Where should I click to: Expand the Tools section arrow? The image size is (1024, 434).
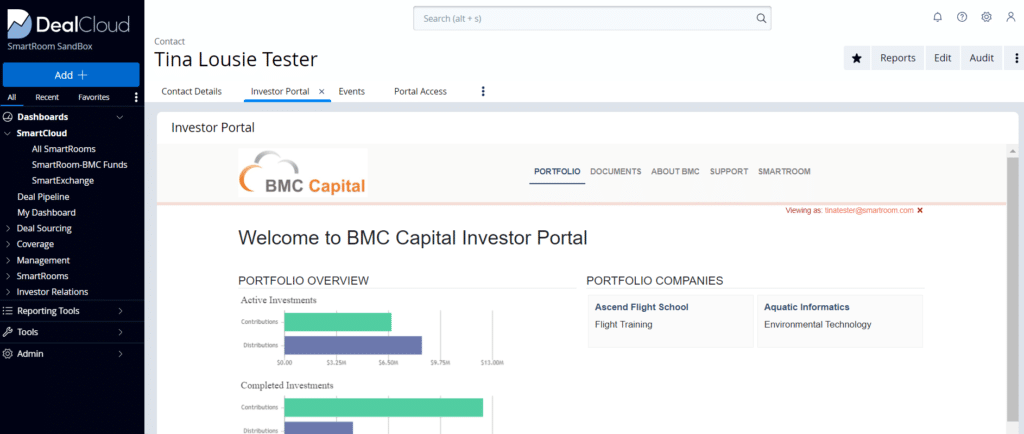coord(120,332)
